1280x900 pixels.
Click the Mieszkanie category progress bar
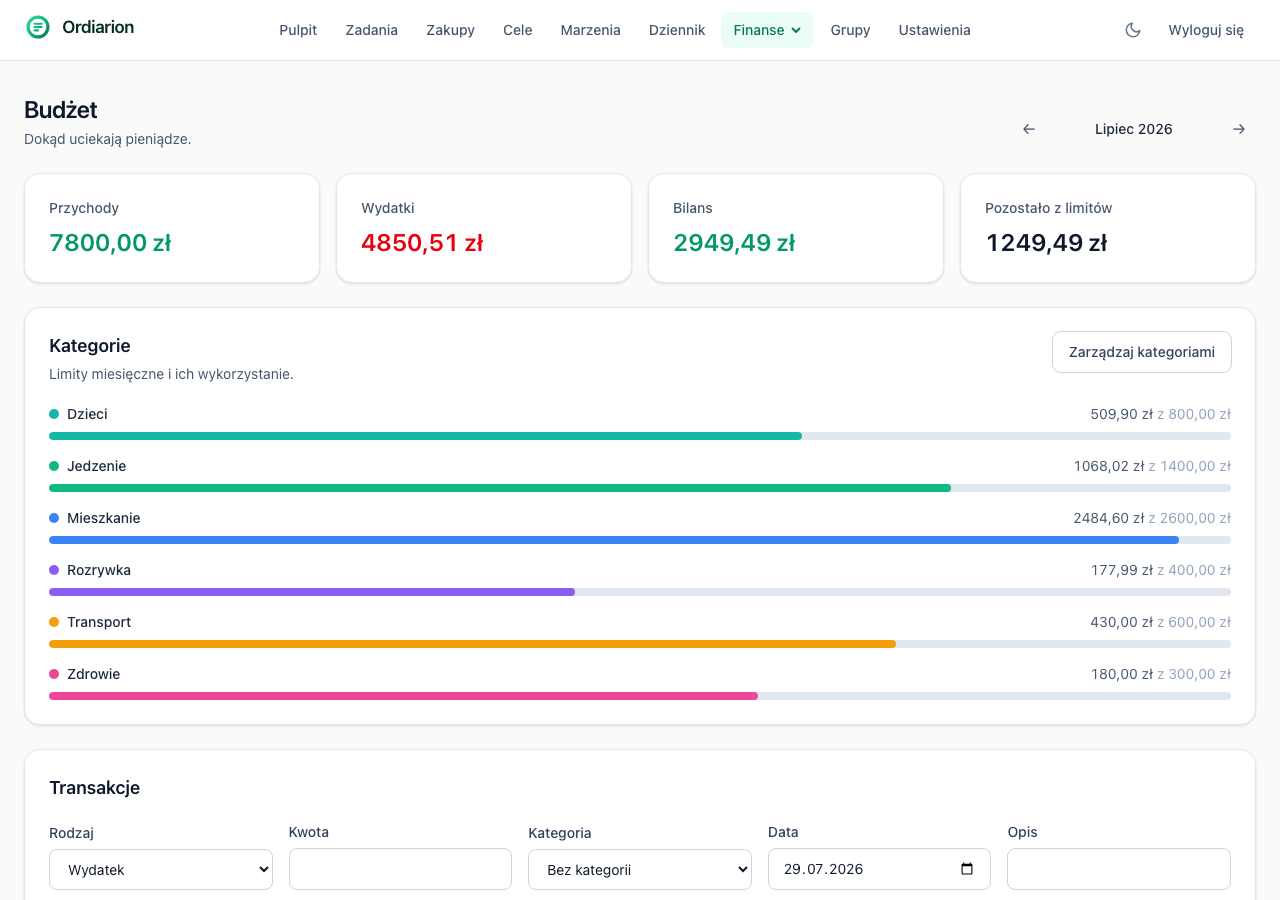point(640,540)
